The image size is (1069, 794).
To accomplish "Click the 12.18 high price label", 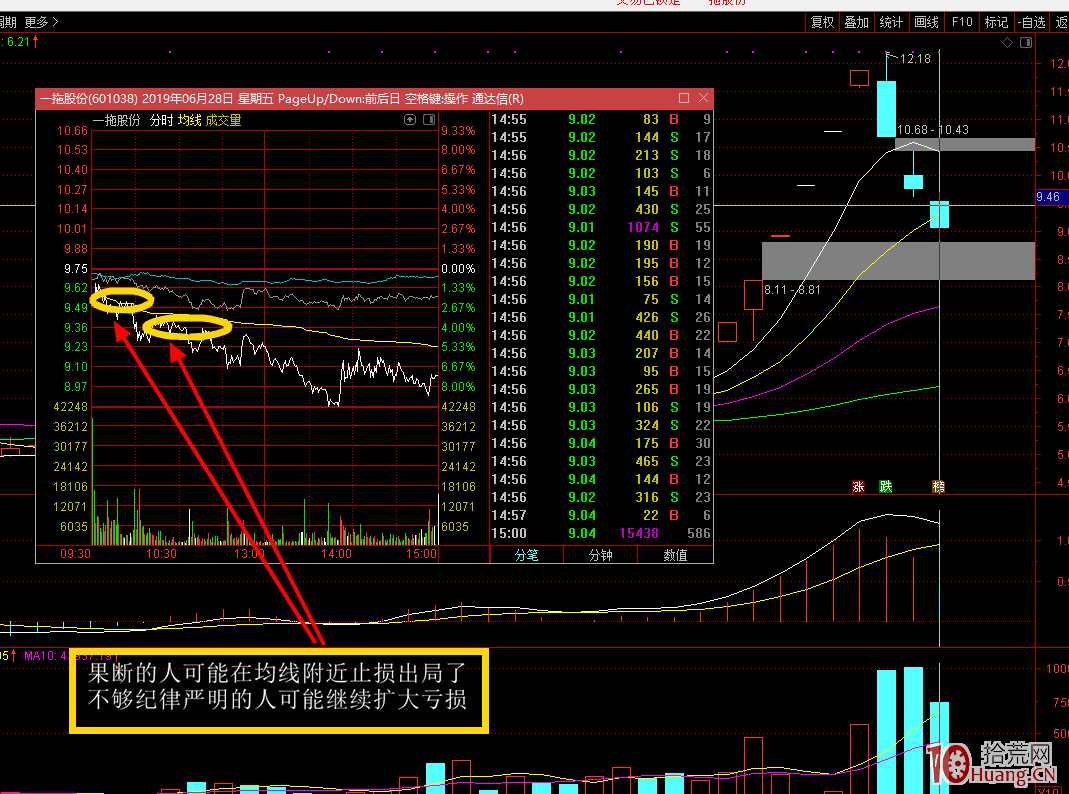I will 915,59.
